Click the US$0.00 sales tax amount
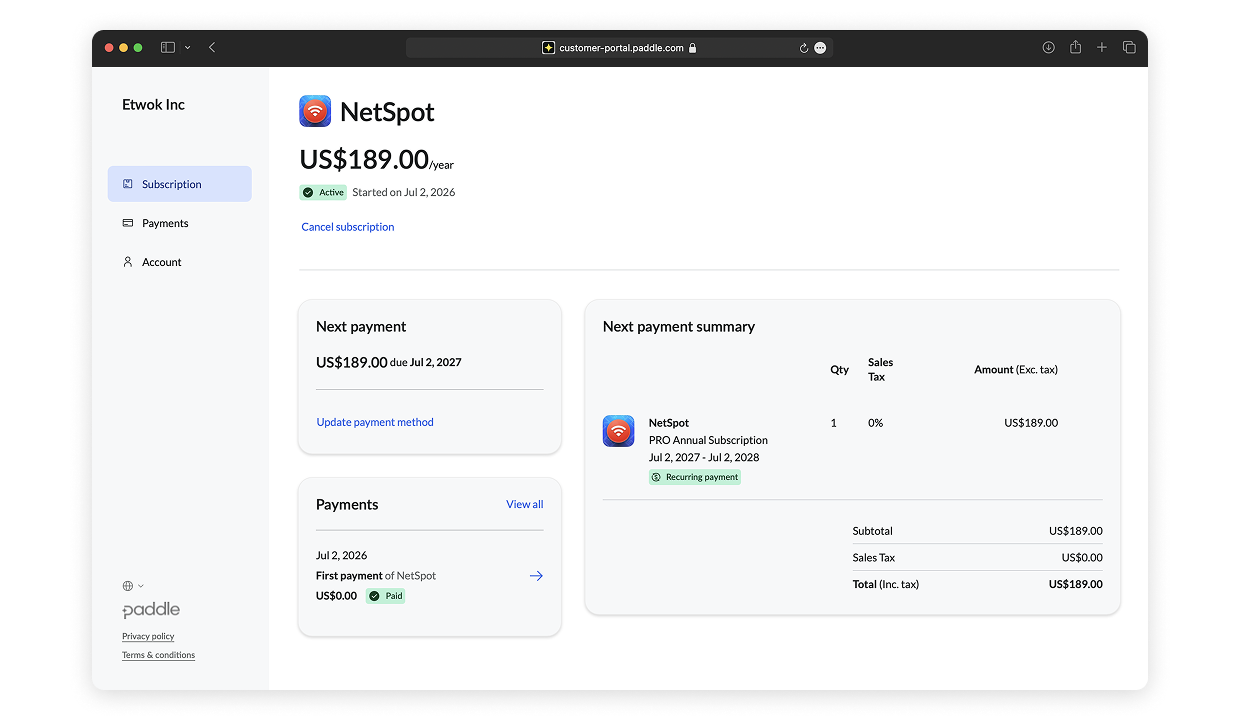Screen dimensions: 1240x720 coord(1082,558)
